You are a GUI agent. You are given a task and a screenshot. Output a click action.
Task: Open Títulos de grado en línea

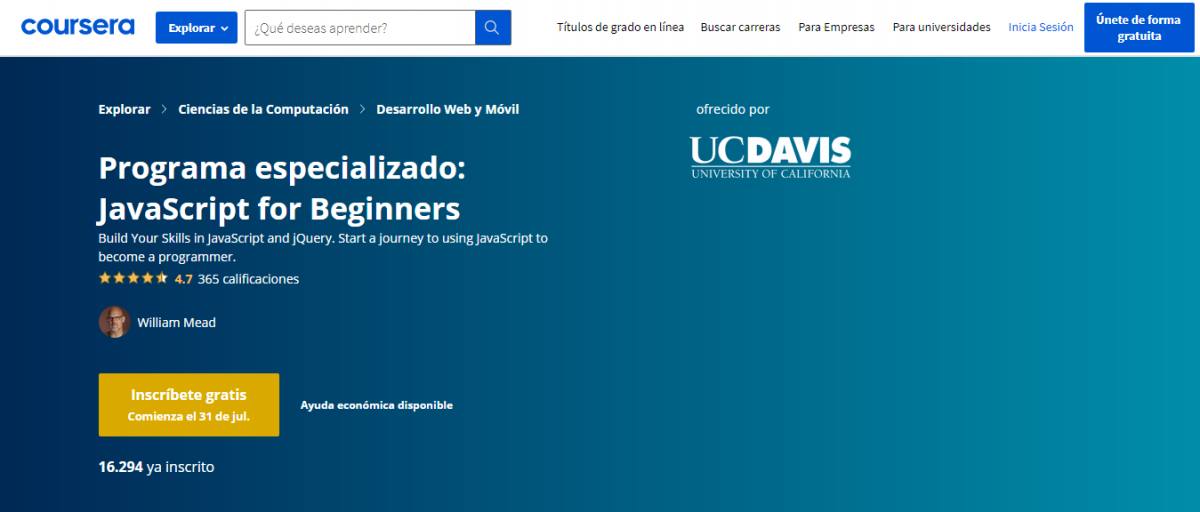(x=620, y=28)
